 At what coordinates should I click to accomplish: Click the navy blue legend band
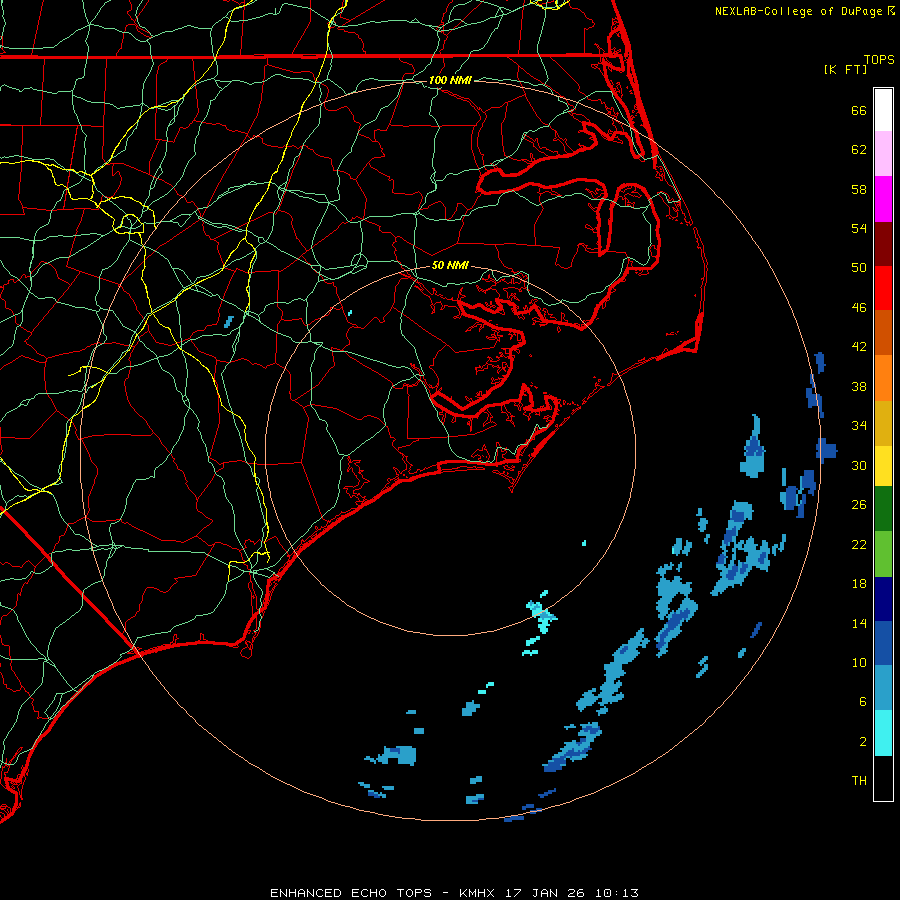883,599
